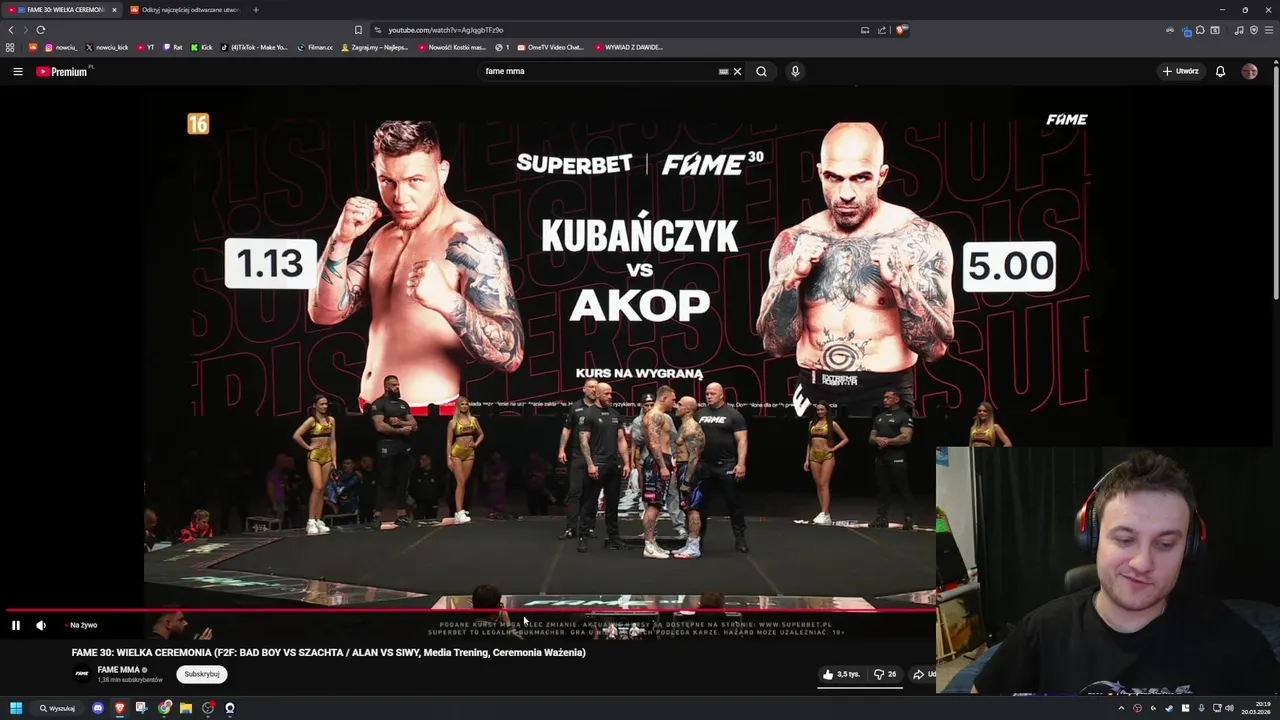Go back in browser history
1280x720 pixels.
(x=11, y=30)
